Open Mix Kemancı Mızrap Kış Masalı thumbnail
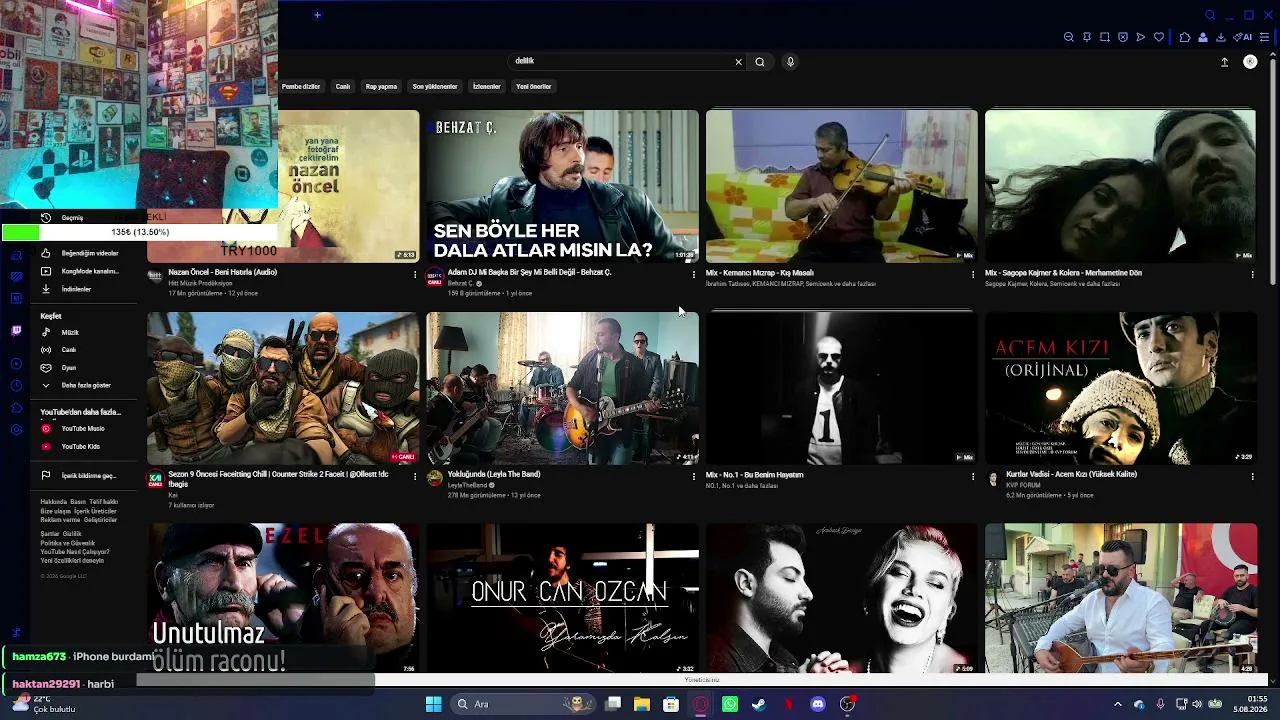The height and width of the screenshot is (720, 1280). [841, 186]
